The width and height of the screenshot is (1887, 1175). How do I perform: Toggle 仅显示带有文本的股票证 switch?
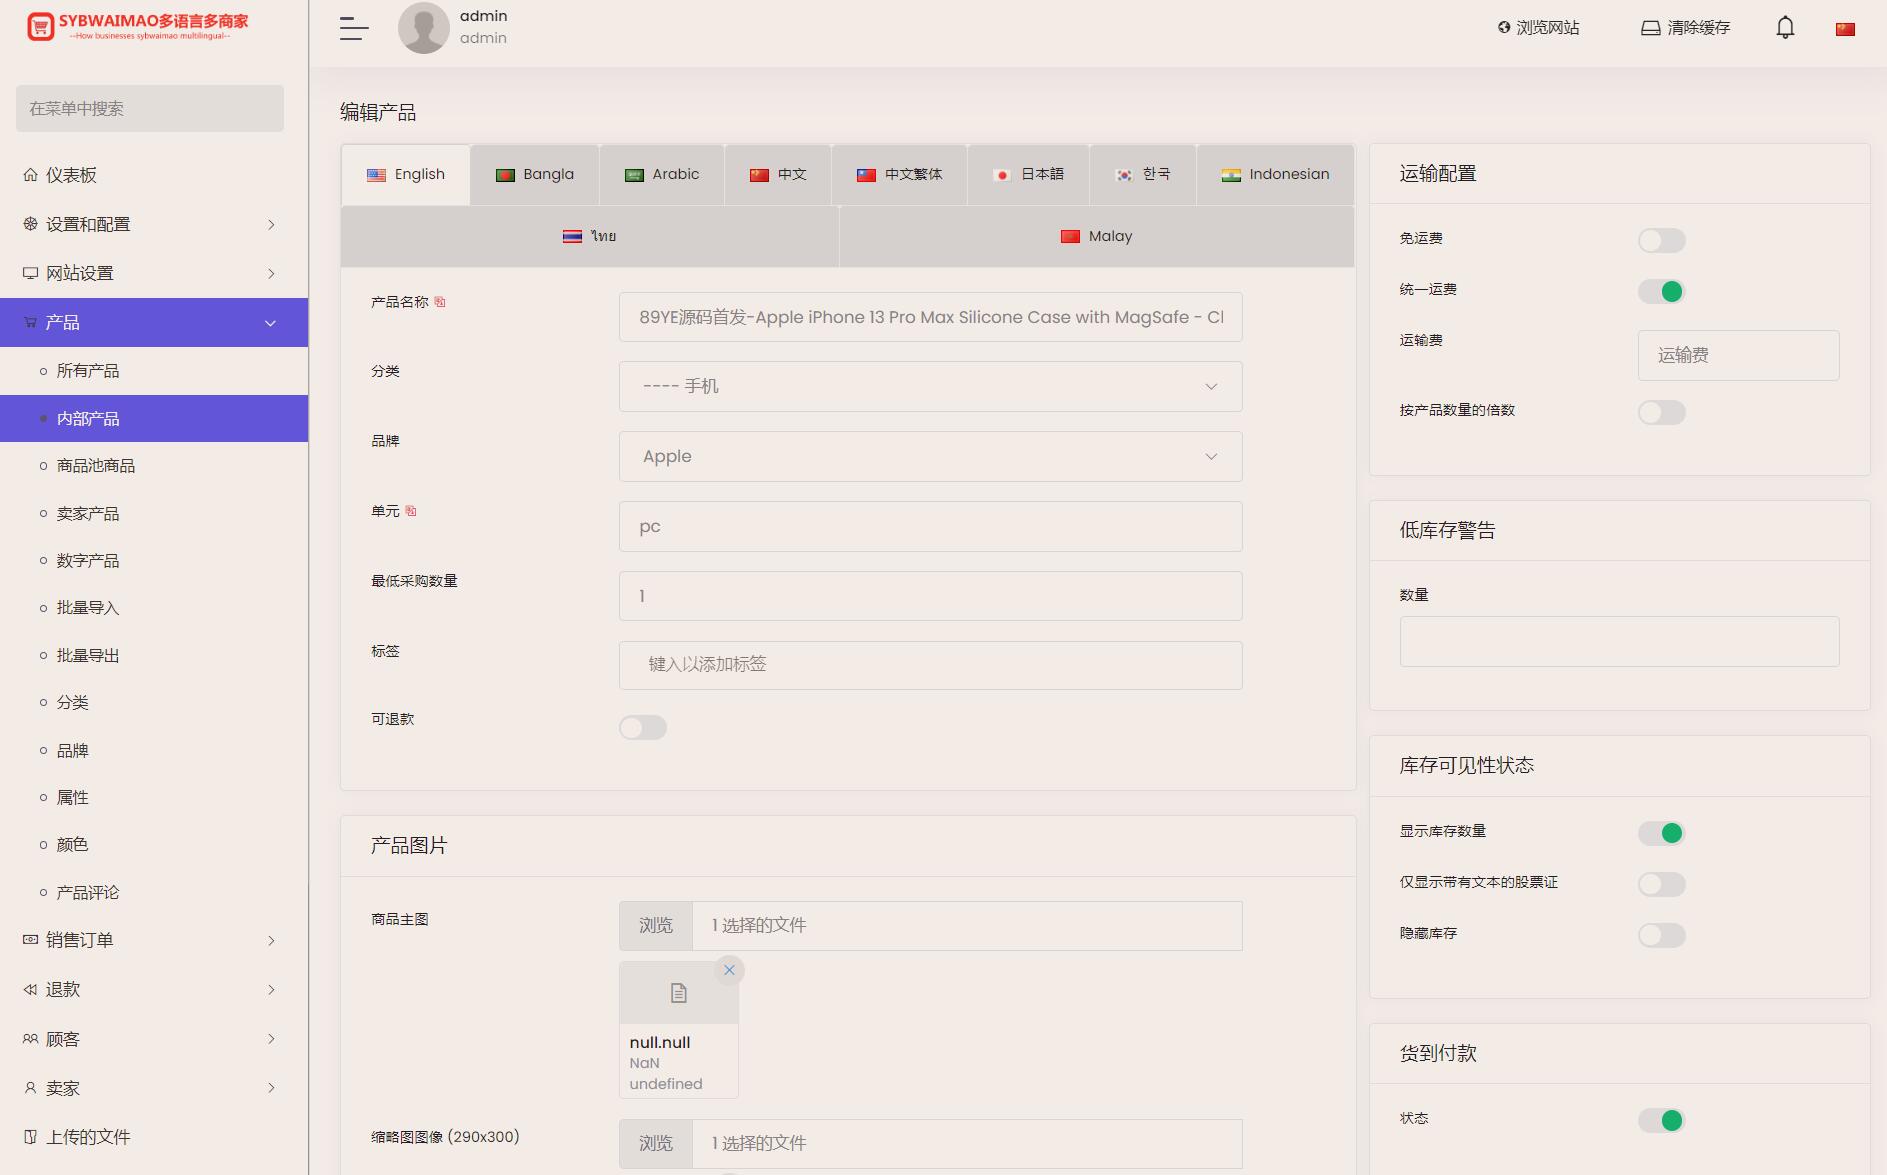(1662, 884)
